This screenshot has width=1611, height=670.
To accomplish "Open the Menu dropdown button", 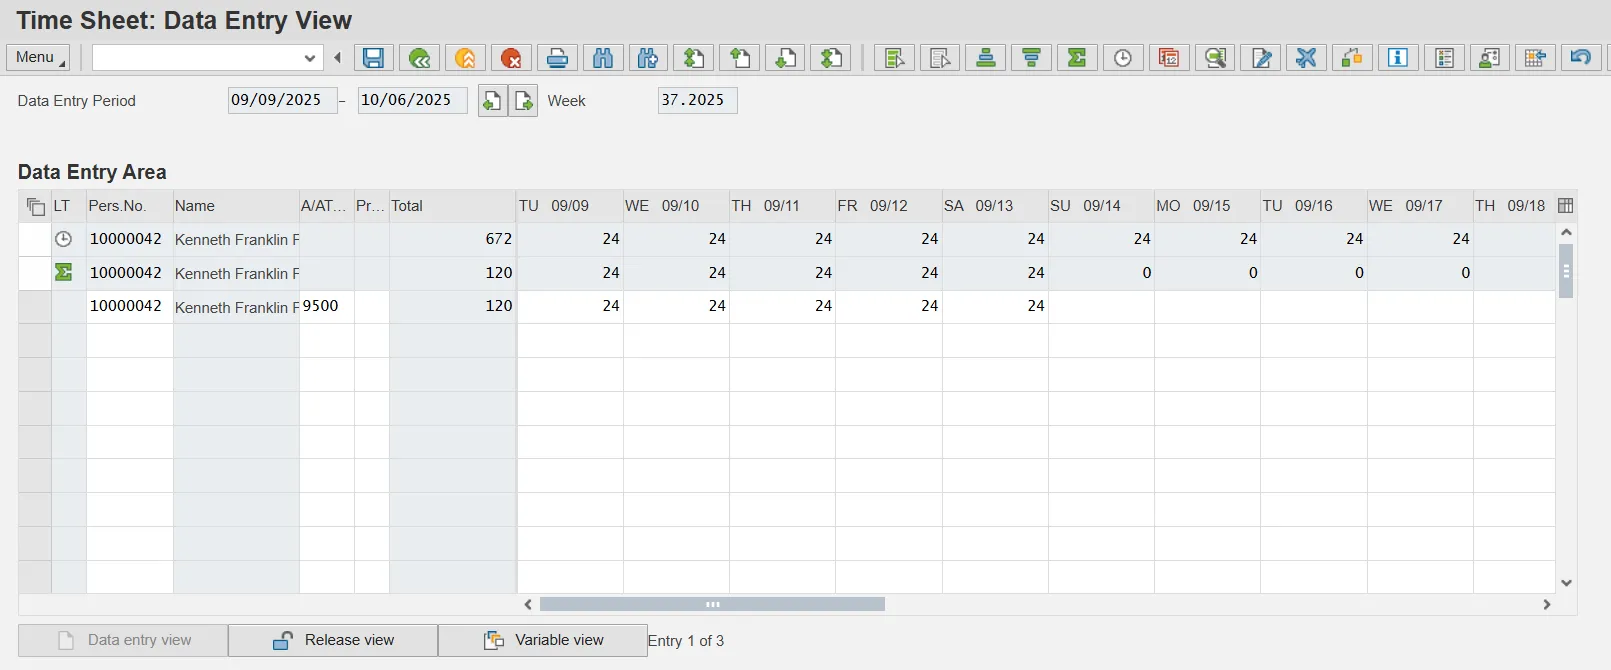I will click(x=38, y=58).
